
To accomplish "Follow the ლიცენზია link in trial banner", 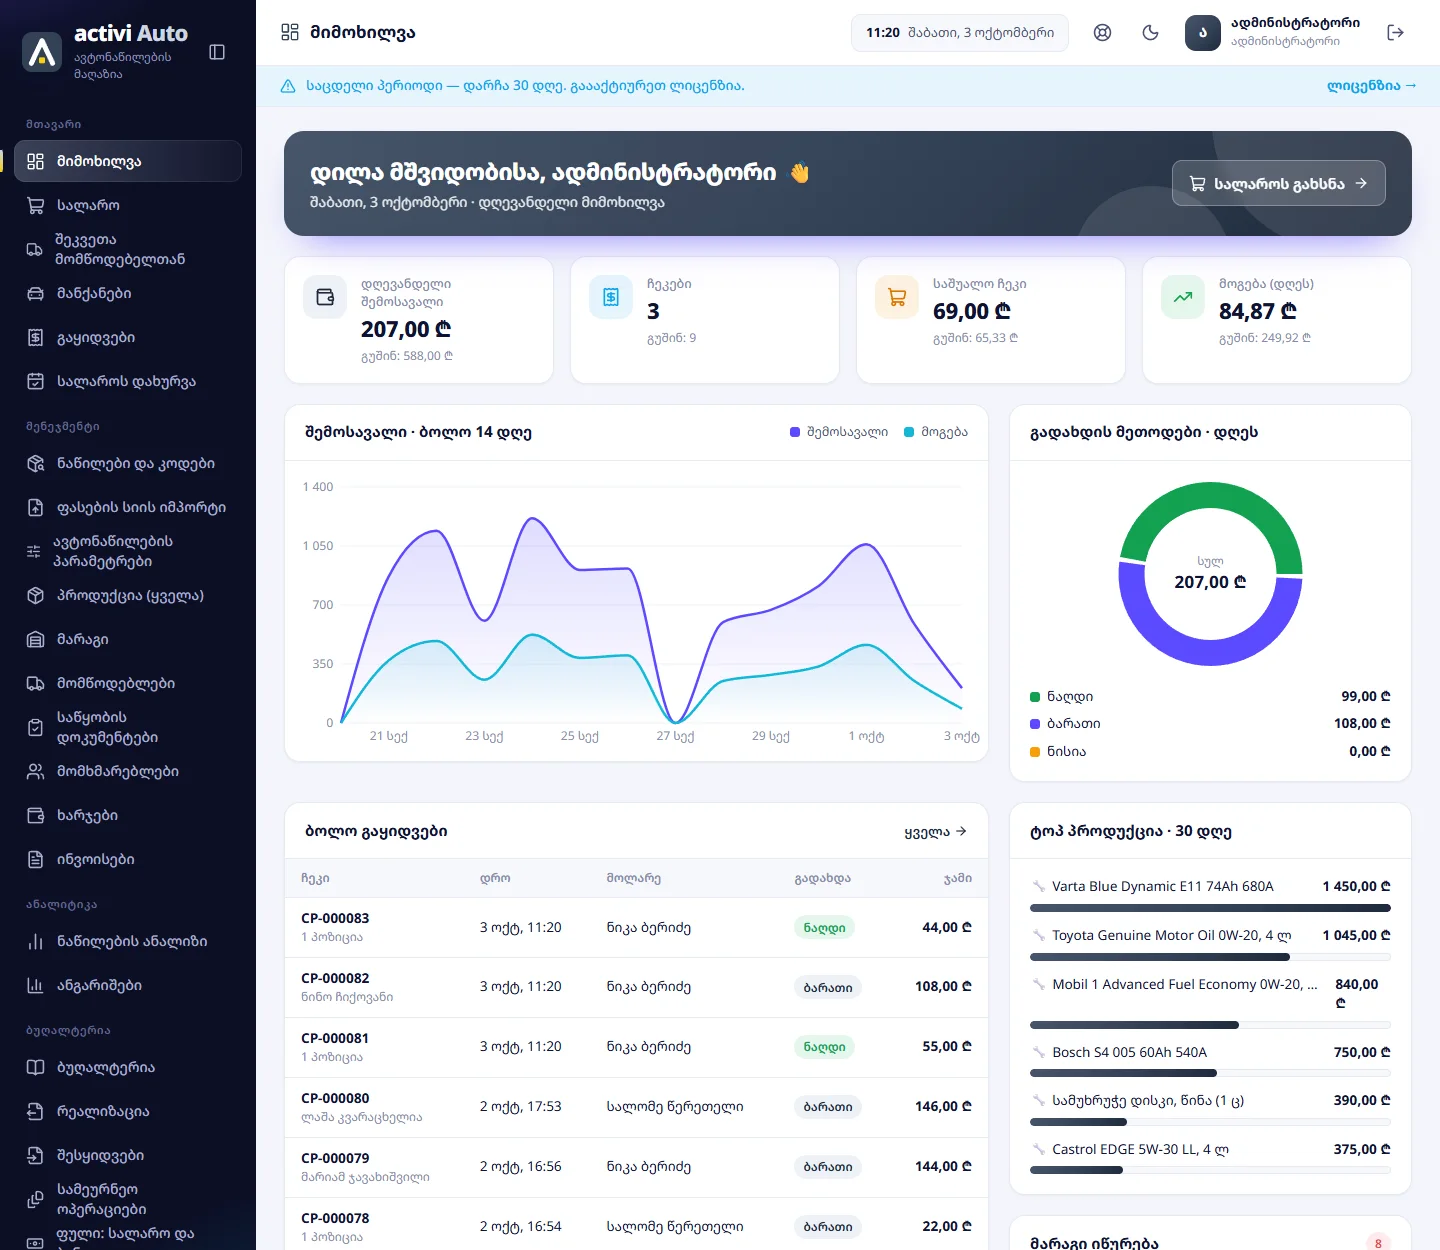I will (x=1371, y=86).
